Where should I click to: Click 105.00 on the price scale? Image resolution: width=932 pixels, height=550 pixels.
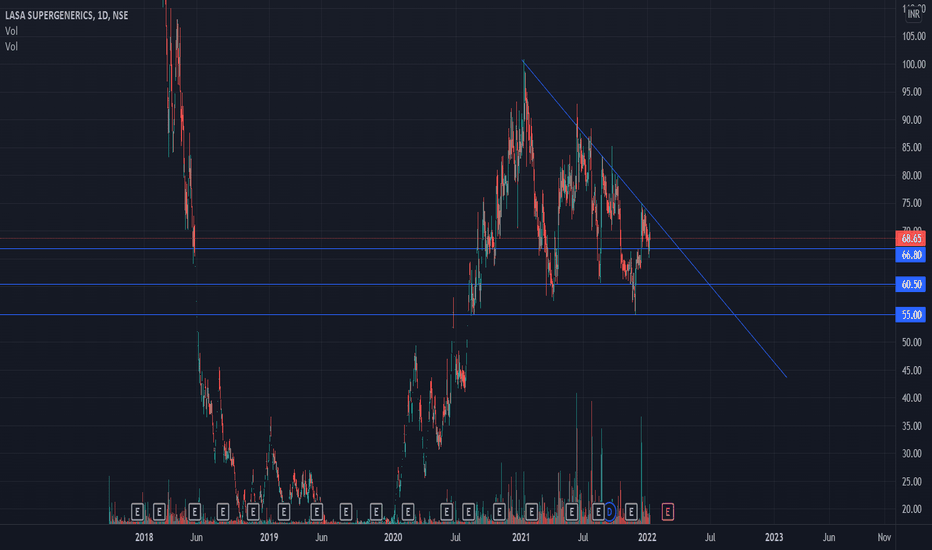tap(914, 36)
